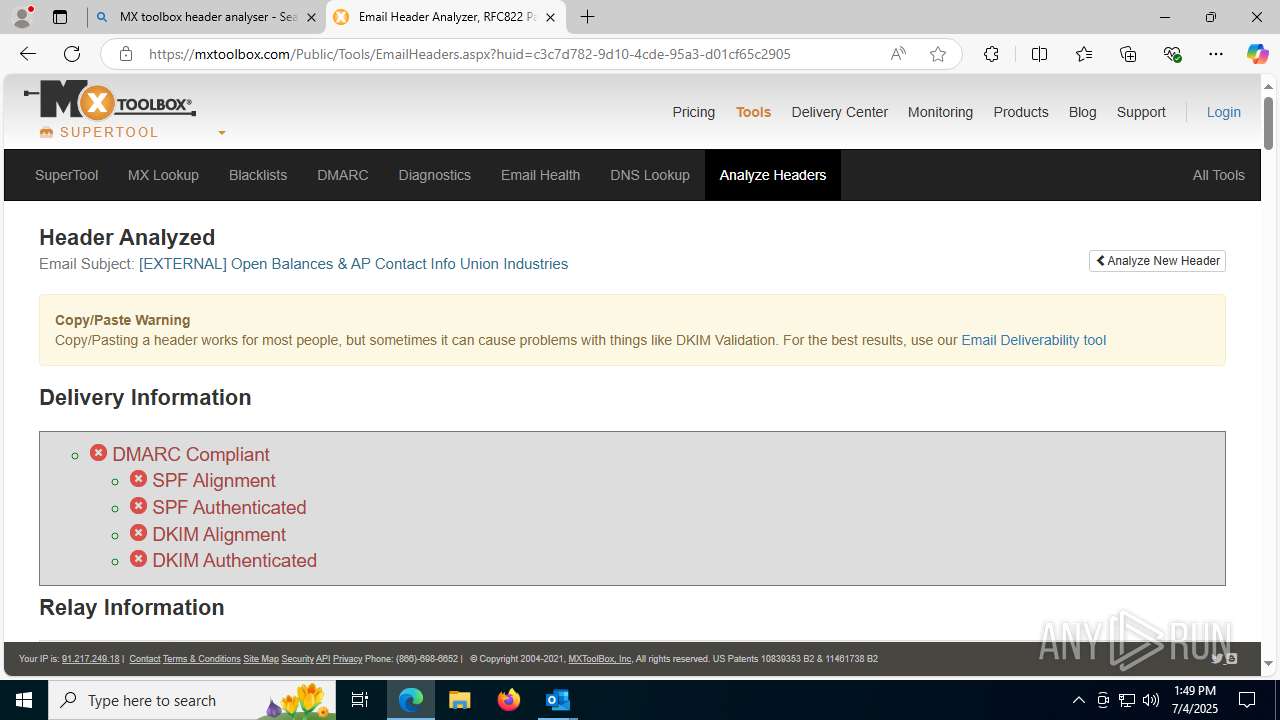
Task: Click the DMARC Compliant failed icon
Action: pyautogui.click(x=98, y=453)
